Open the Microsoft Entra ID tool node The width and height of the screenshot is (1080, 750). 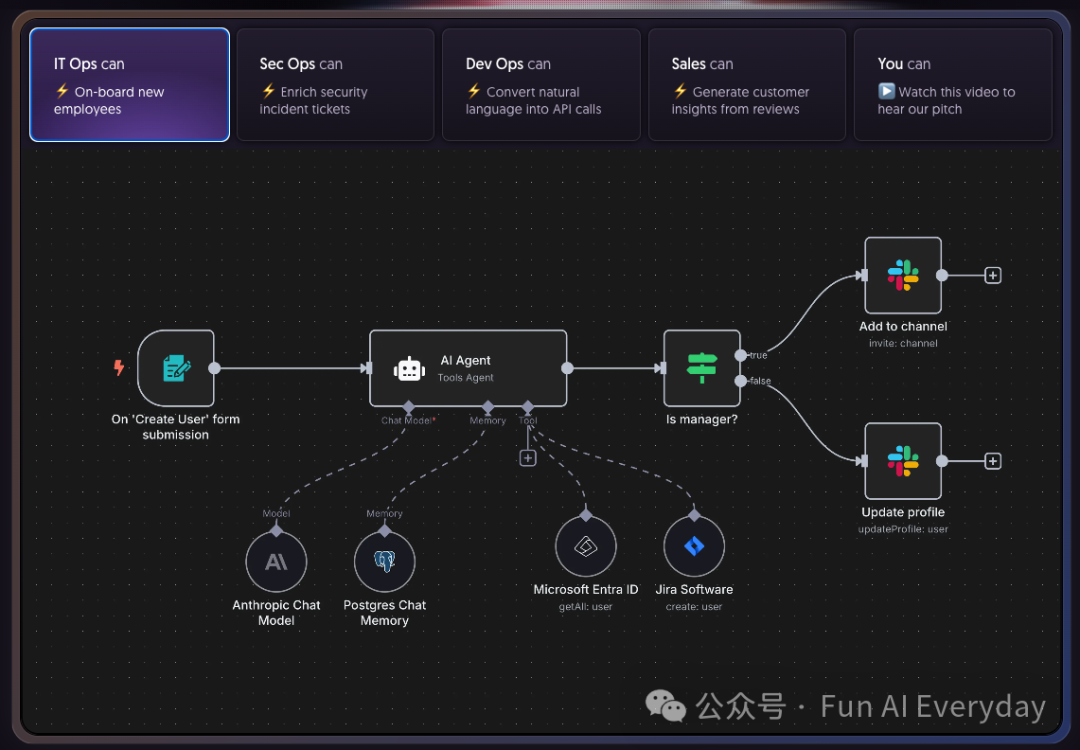coord(585,546)
